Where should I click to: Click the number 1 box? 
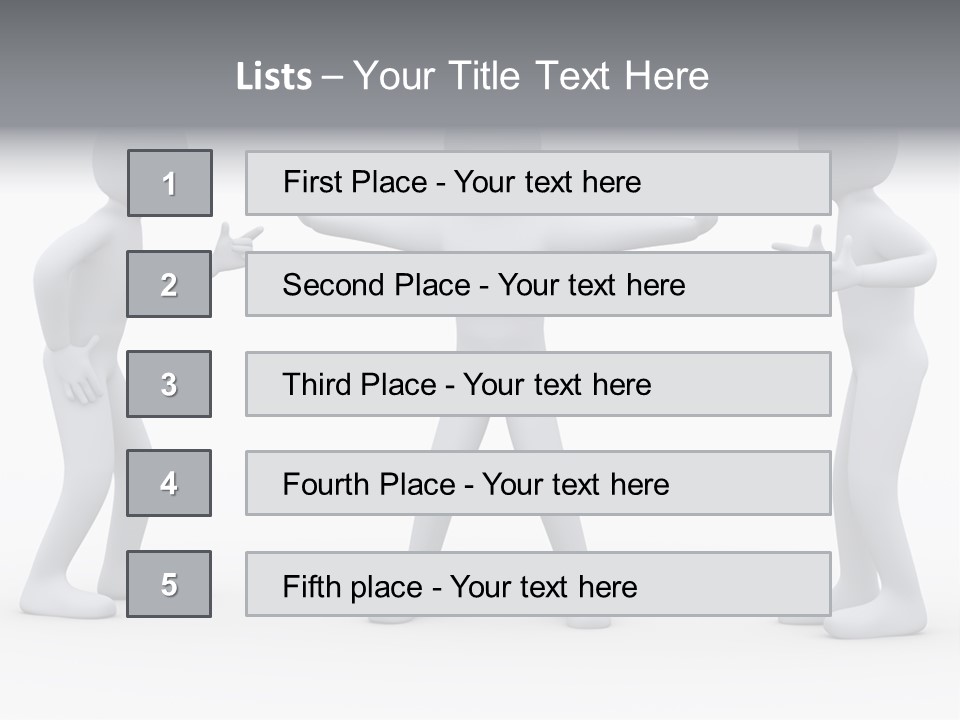pos(170,183)
